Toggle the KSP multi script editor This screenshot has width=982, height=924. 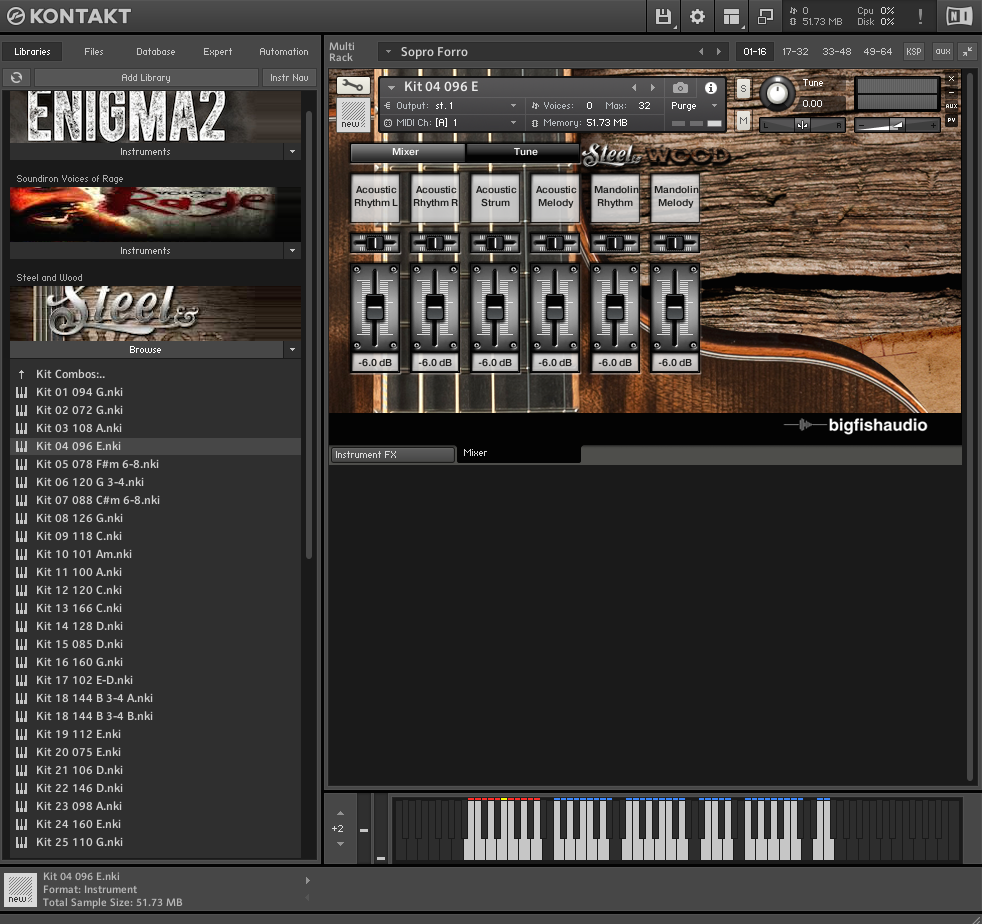[914, 51]
